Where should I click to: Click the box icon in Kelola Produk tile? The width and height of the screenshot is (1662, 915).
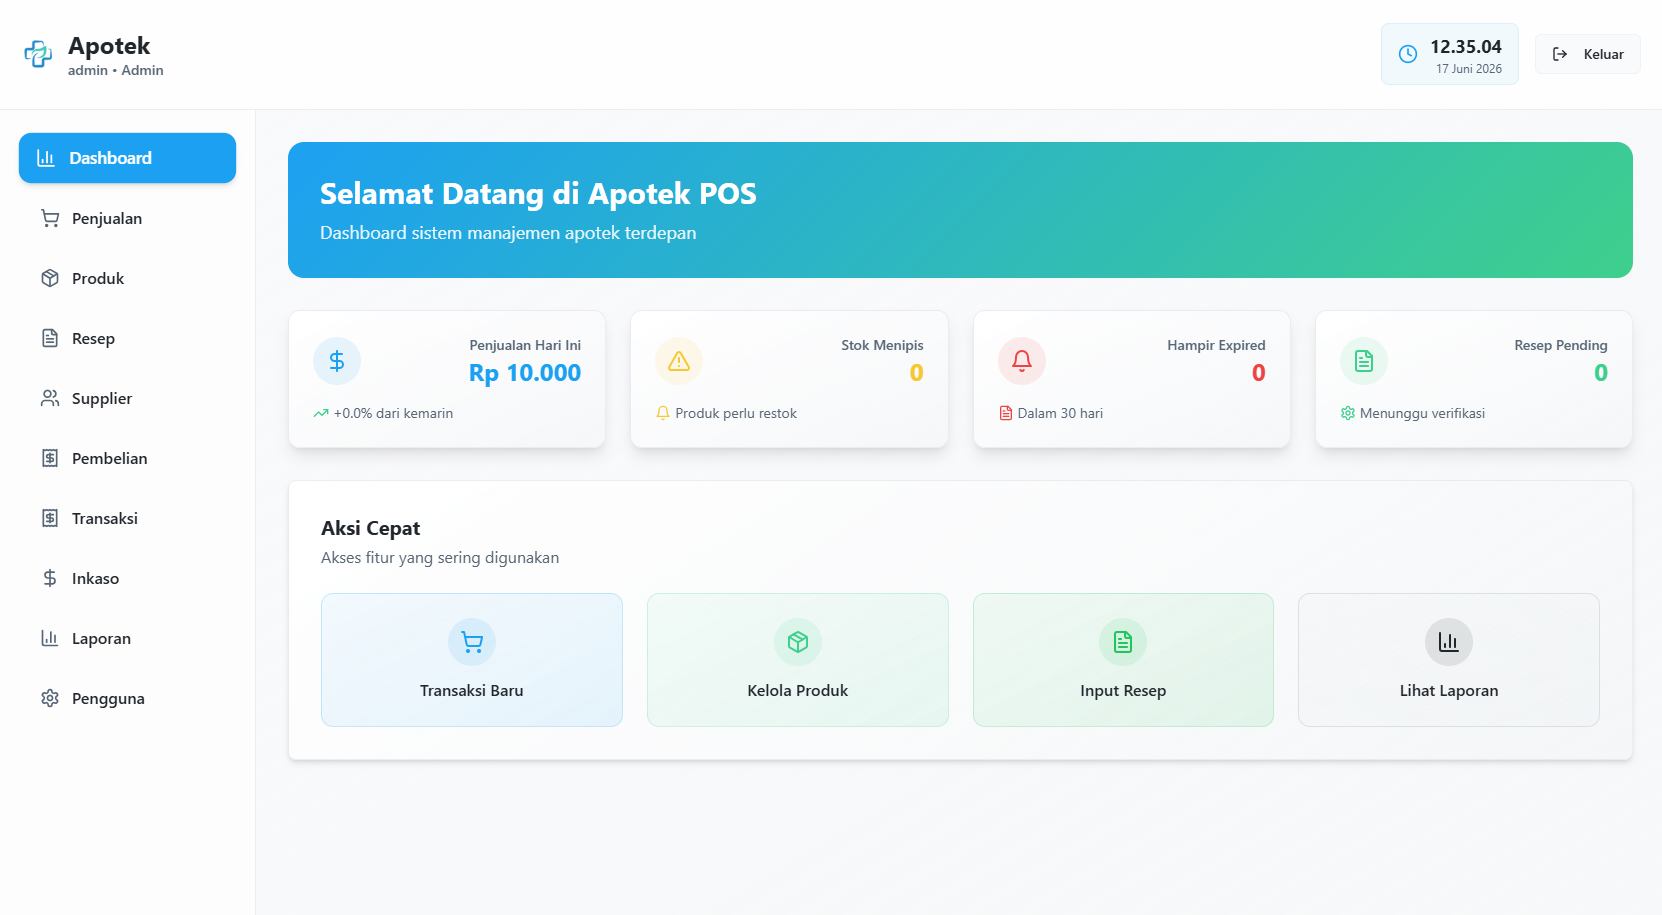click(x=798, y=642)
